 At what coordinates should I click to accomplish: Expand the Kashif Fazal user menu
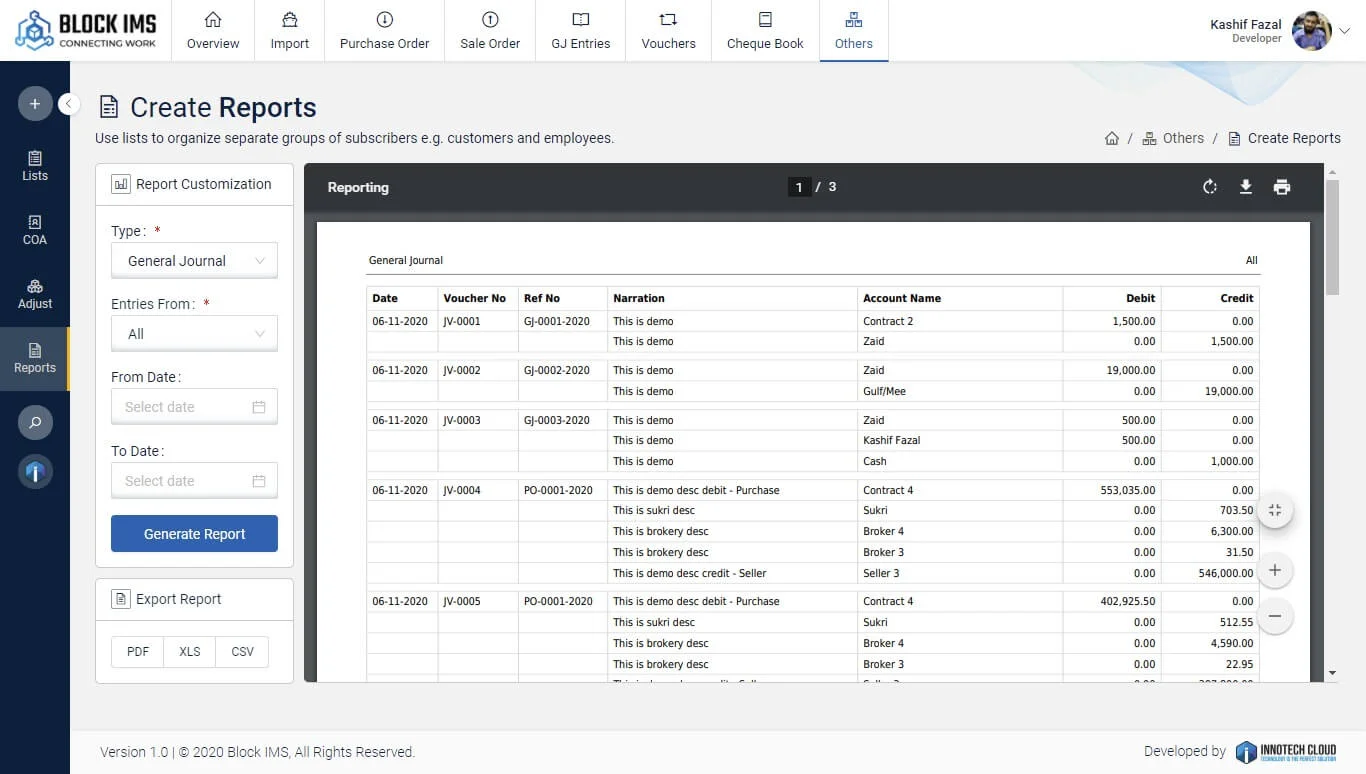tap(1344, 31)
